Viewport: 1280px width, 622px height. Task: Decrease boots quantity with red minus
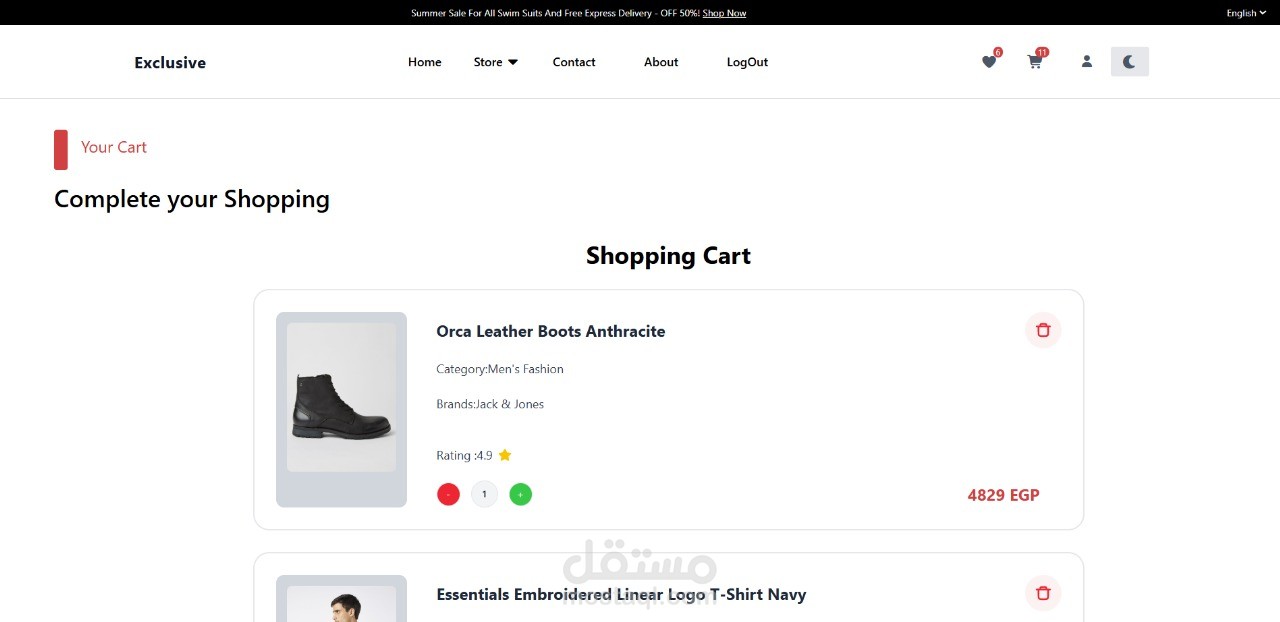[448, 494]
